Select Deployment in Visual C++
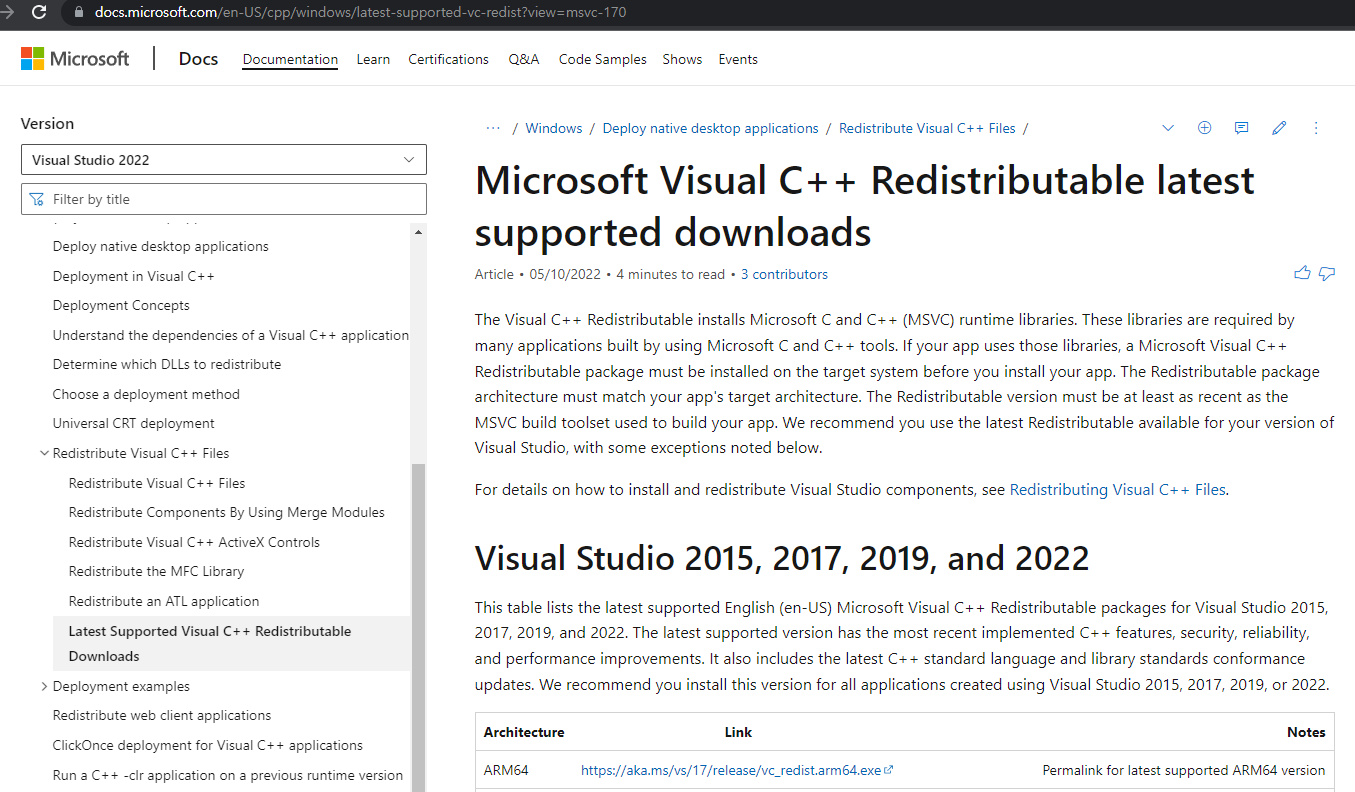Image resolution: width=1355 pixels, height=792 pixels. pyautogui.click(x=134, y=276)
